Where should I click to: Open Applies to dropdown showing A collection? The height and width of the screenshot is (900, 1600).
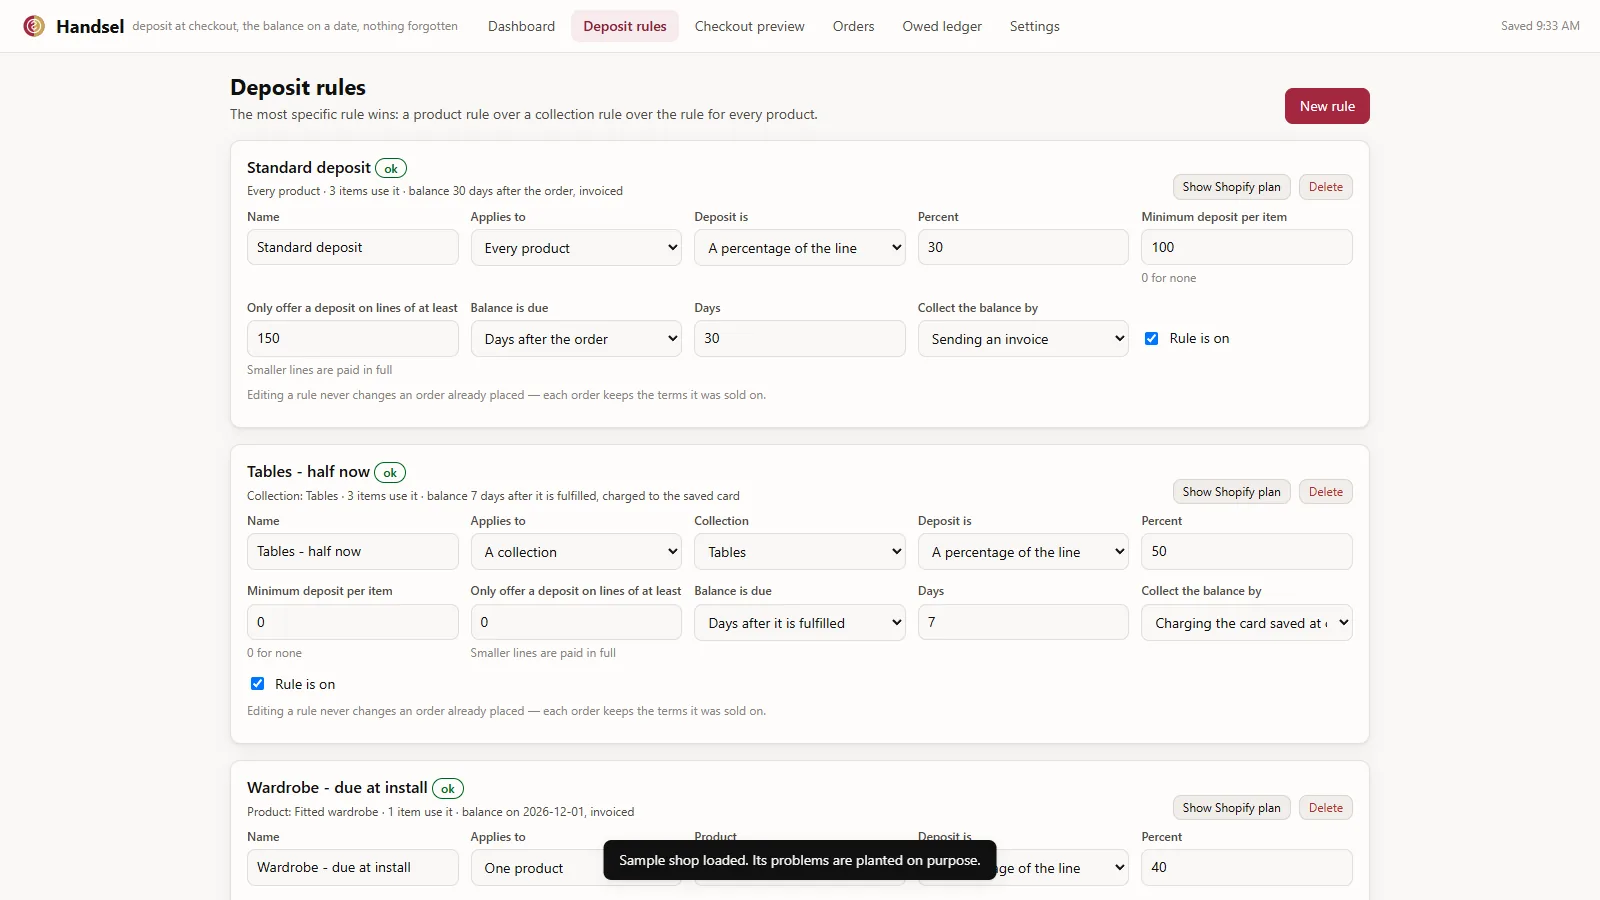pyautogui.click(x=576, y=552)
